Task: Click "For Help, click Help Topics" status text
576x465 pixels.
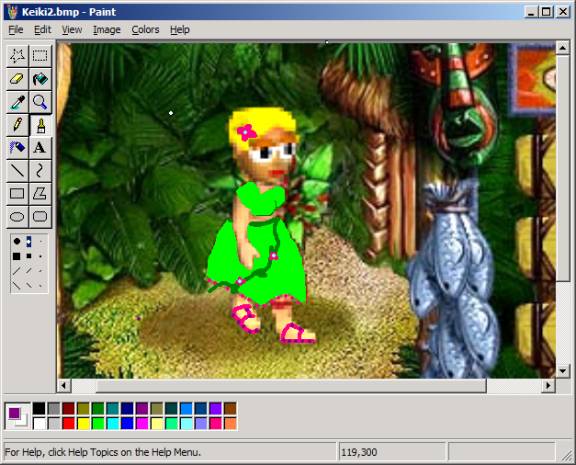Action: (102, 452)
